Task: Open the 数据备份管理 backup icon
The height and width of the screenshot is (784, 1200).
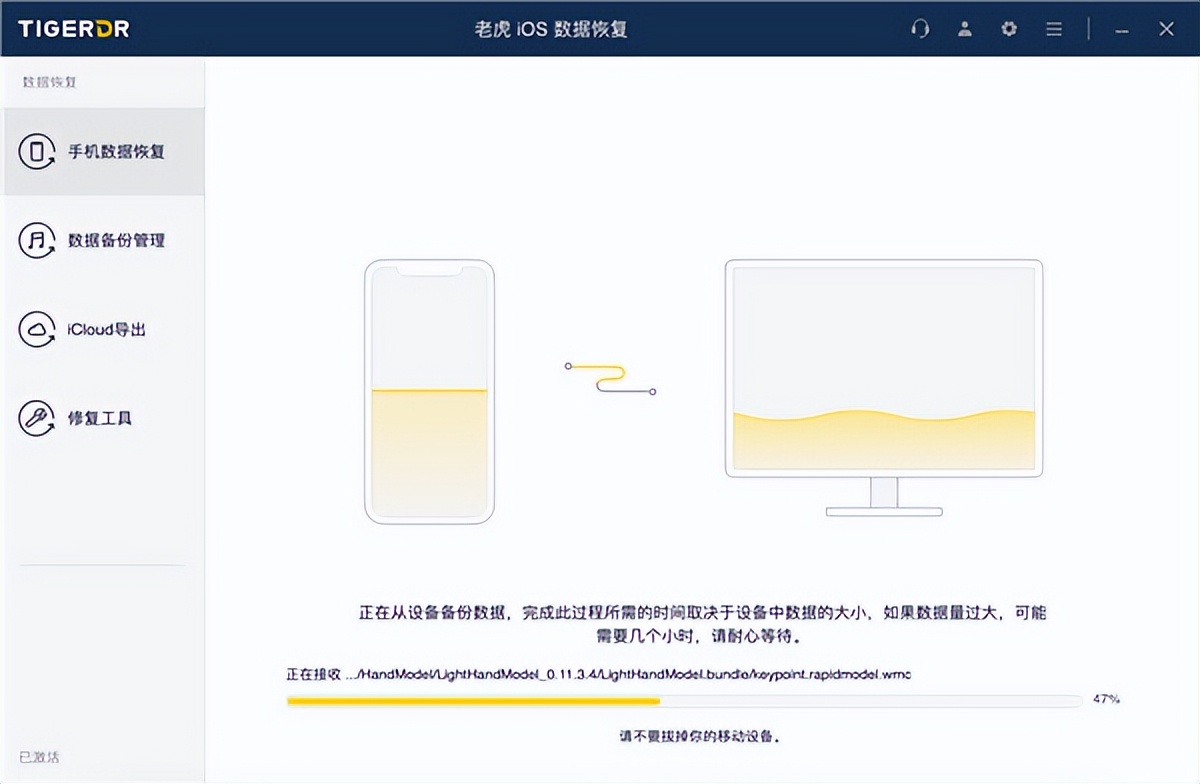Action: click(x=35, y=240)
